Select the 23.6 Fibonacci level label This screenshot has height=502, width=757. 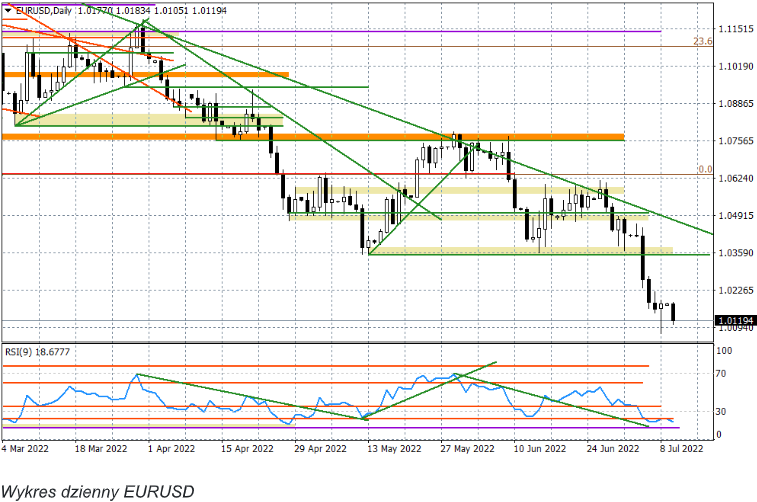702,42
